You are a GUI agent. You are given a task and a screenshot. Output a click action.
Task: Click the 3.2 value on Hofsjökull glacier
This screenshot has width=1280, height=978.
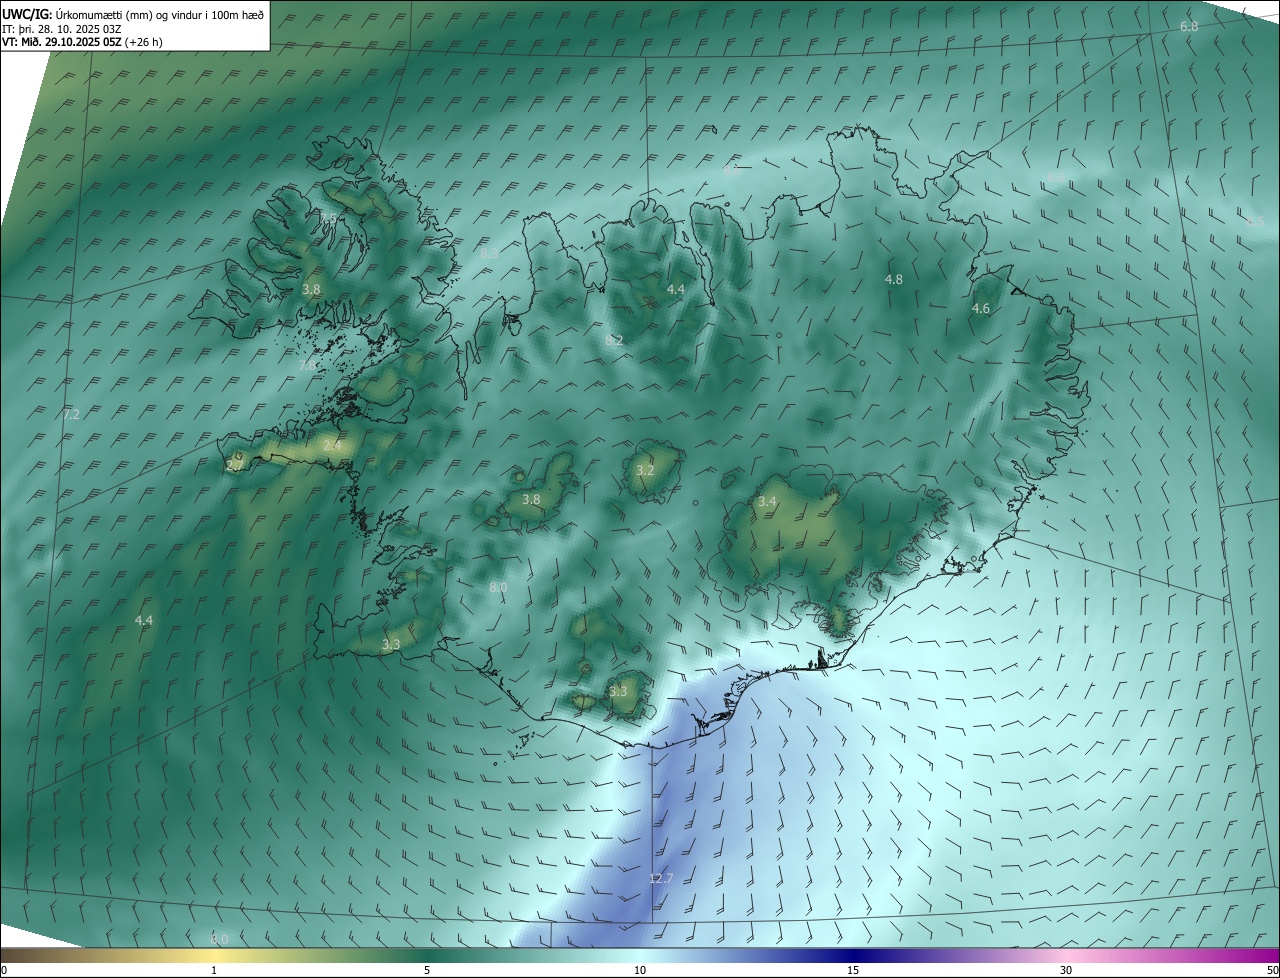pos(645,470)
